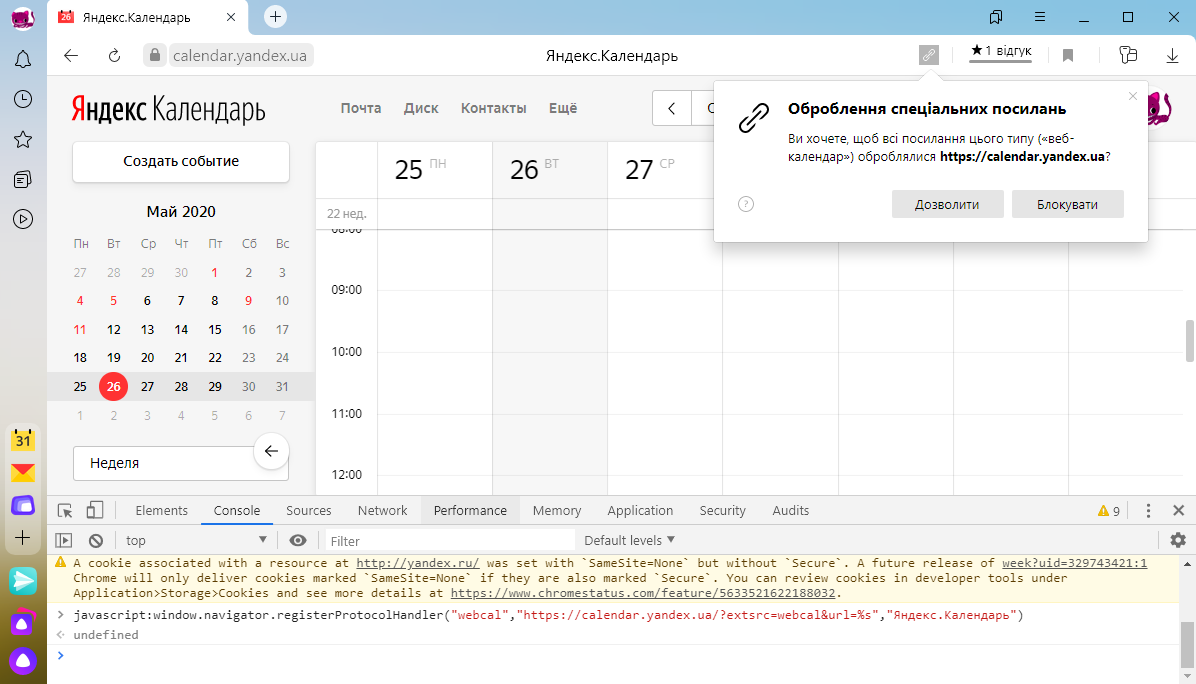Expand the Default levels dropdown
Viewport: 1196px width, 684px height.
[629, 540]
